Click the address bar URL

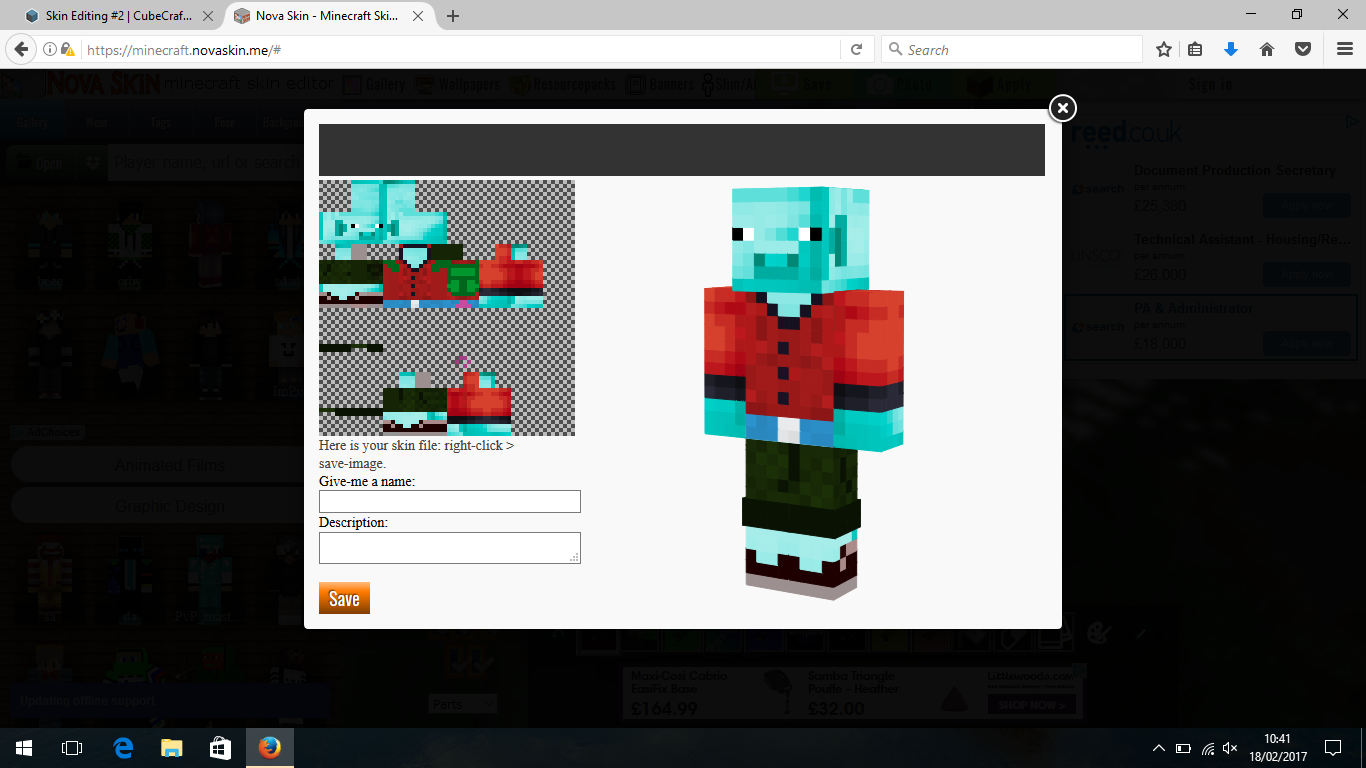183,50
